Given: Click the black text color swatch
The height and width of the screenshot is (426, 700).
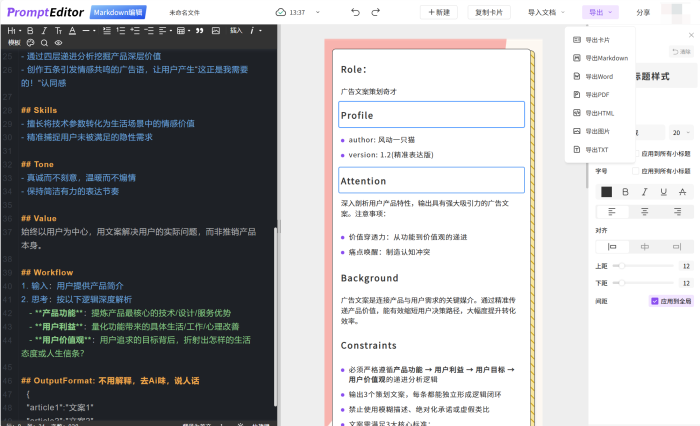Looking at the screenshot, I should 606,192.
